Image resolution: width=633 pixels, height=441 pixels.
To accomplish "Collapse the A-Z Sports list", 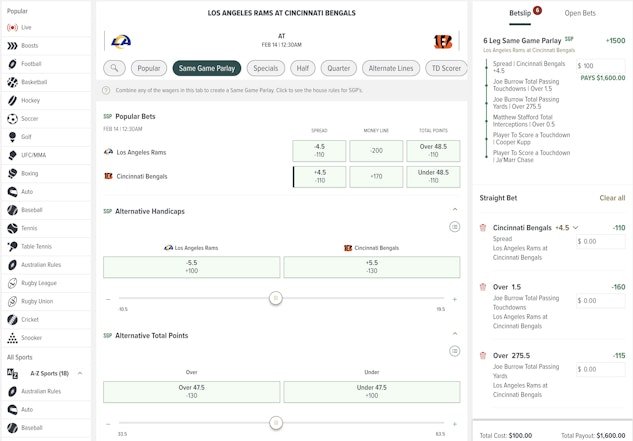I will [80, 373].
